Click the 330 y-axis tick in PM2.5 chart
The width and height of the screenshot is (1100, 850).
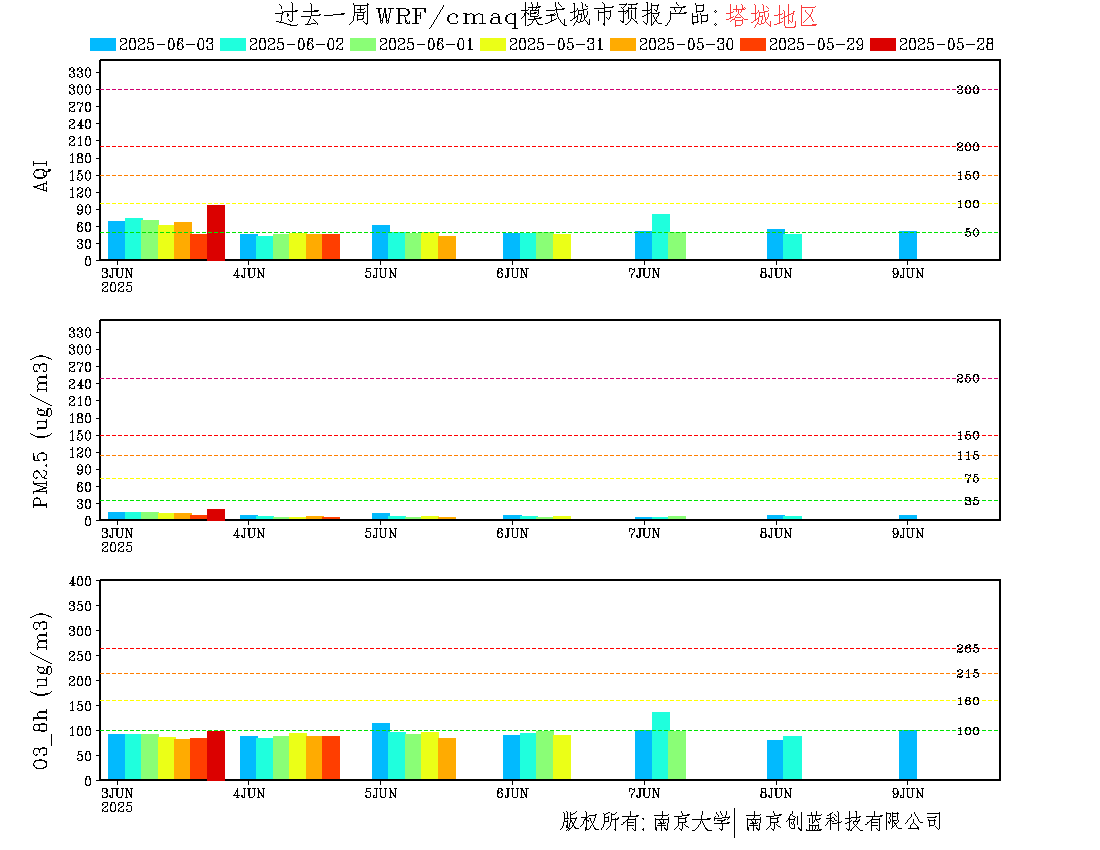coord(80,332)
